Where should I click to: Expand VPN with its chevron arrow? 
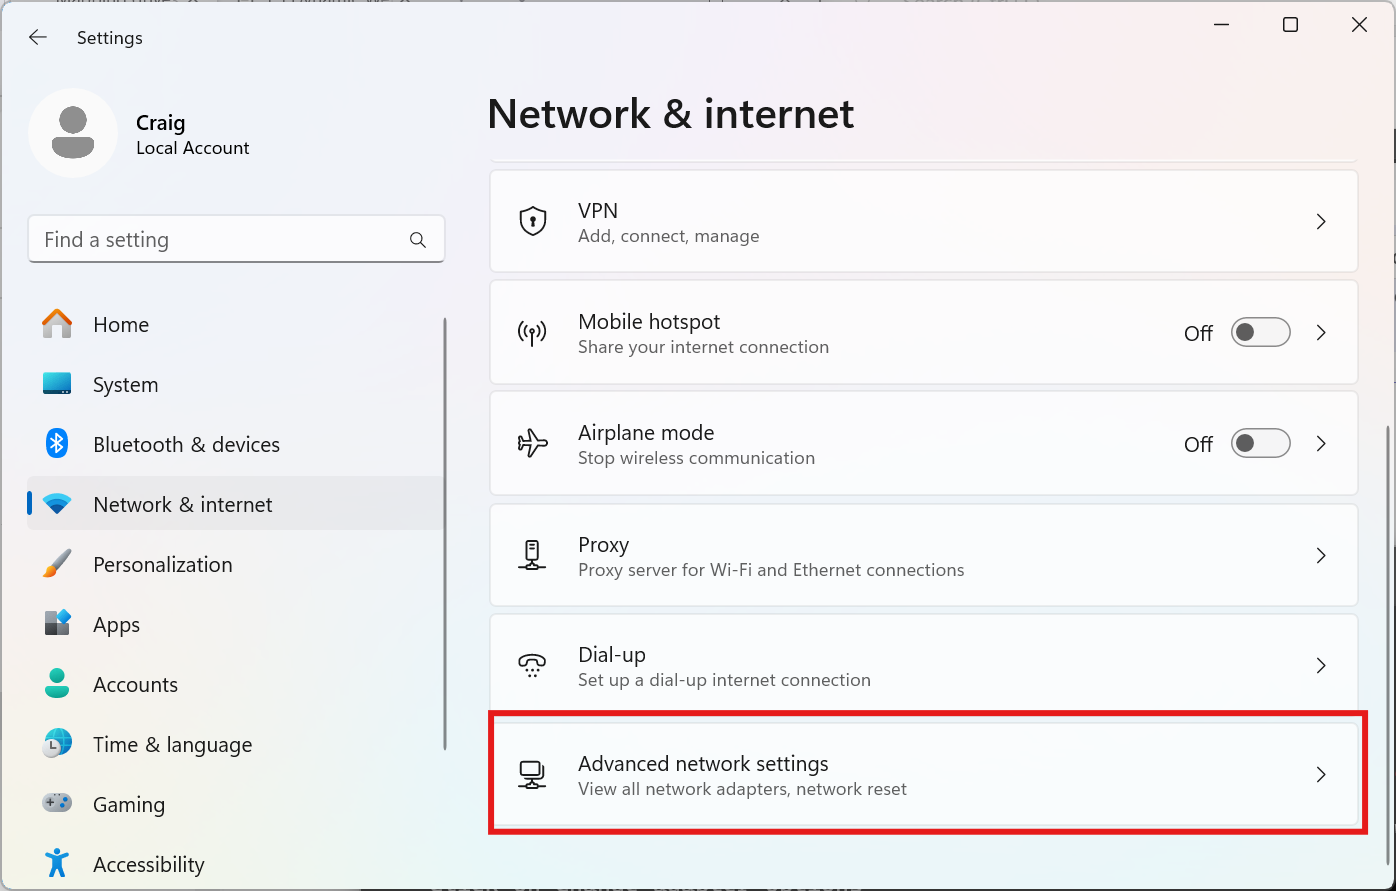(x=1321, y=221)
